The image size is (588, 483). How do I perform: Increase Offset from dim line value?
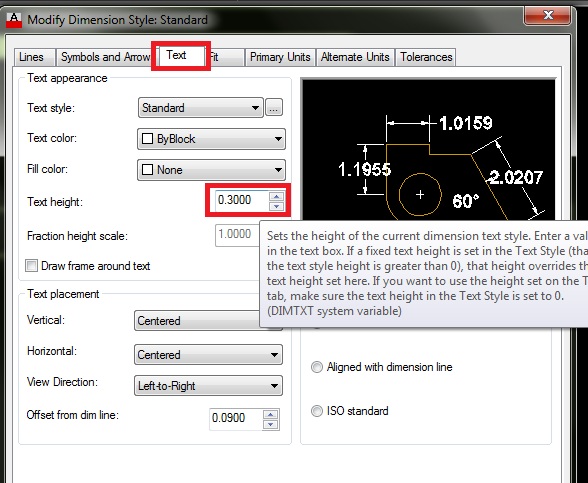(271, 414)
